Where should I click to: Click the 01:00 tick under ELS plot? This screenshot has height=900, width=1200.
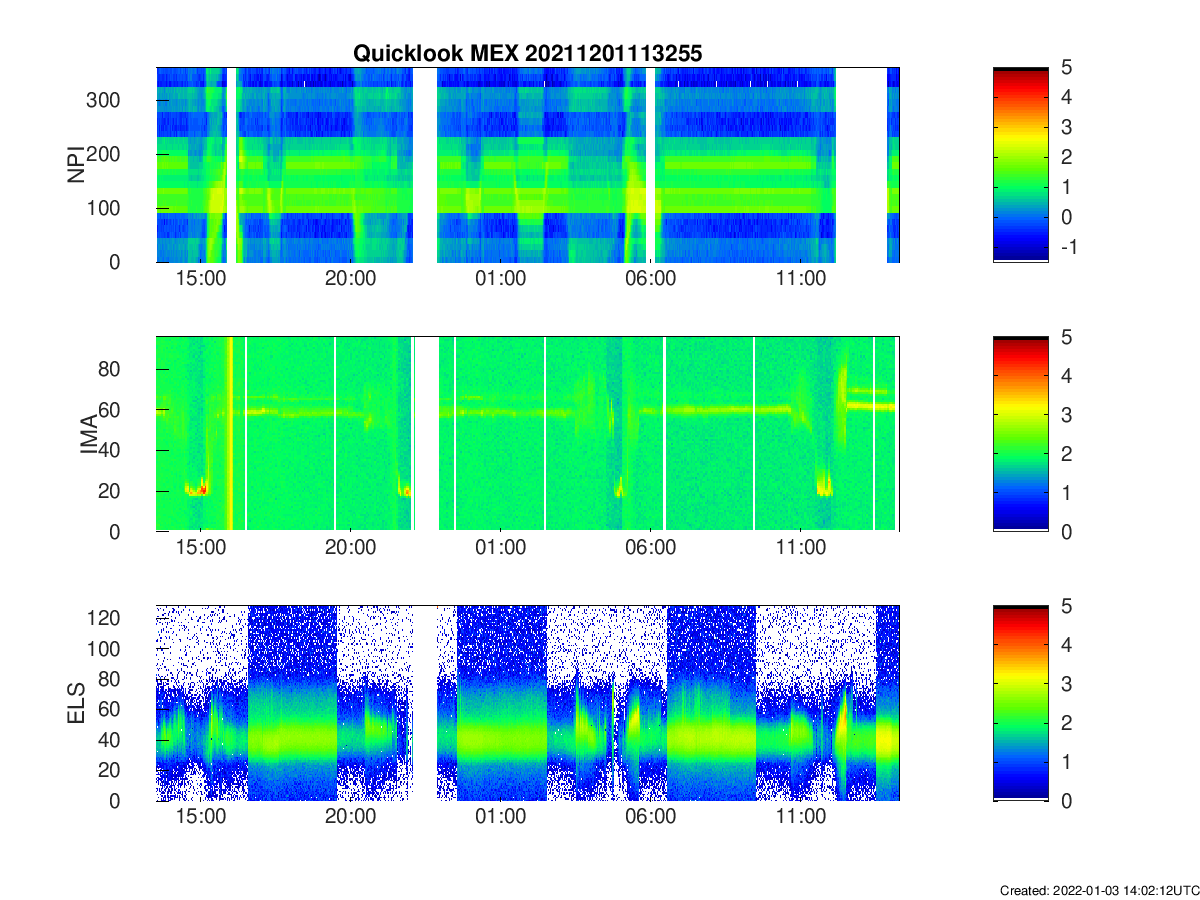pyautogui.click(x=501, y=818)
